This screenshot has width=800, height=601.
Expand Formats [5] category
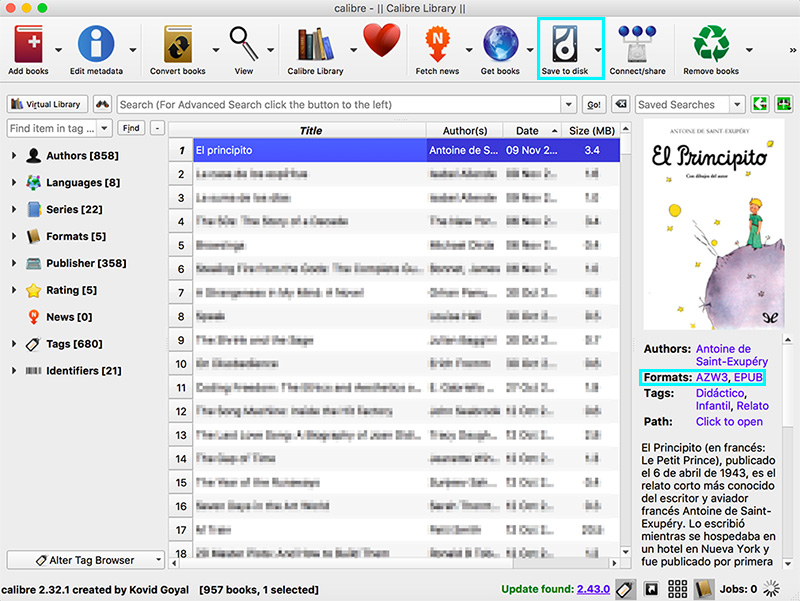pos(14,236)
